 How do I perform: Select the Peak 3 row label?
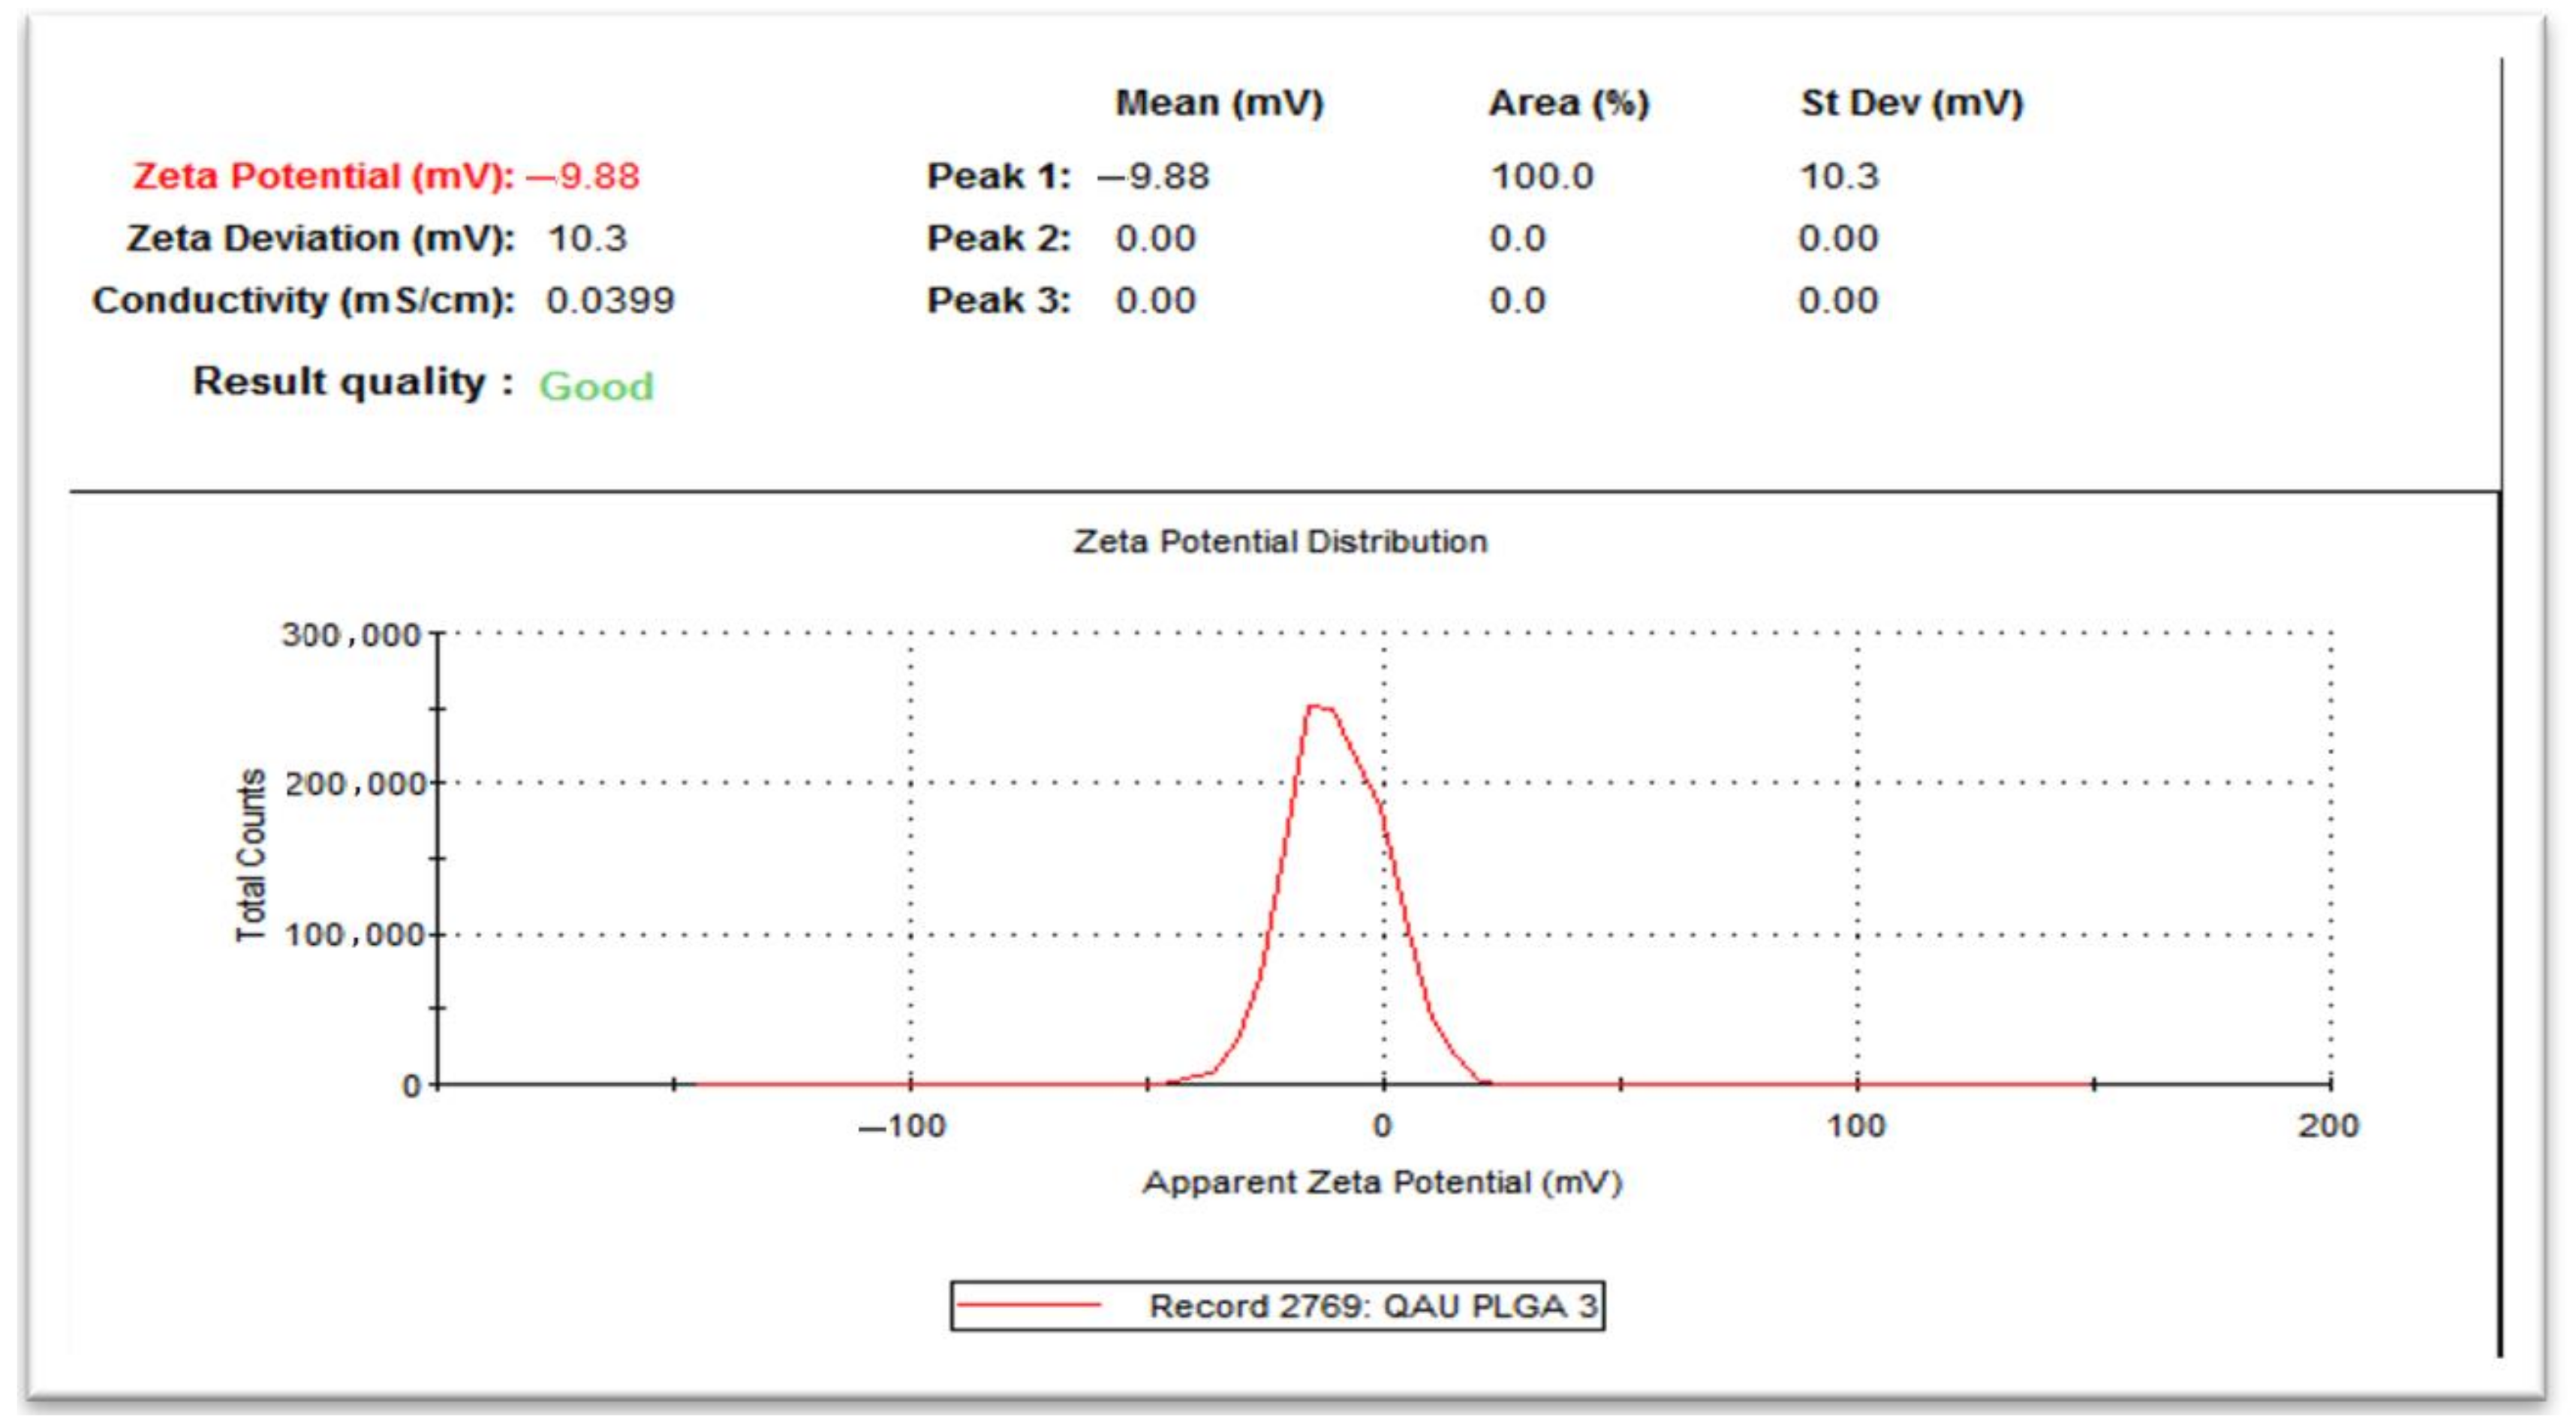pyautogui.click(x=998, y=300)
